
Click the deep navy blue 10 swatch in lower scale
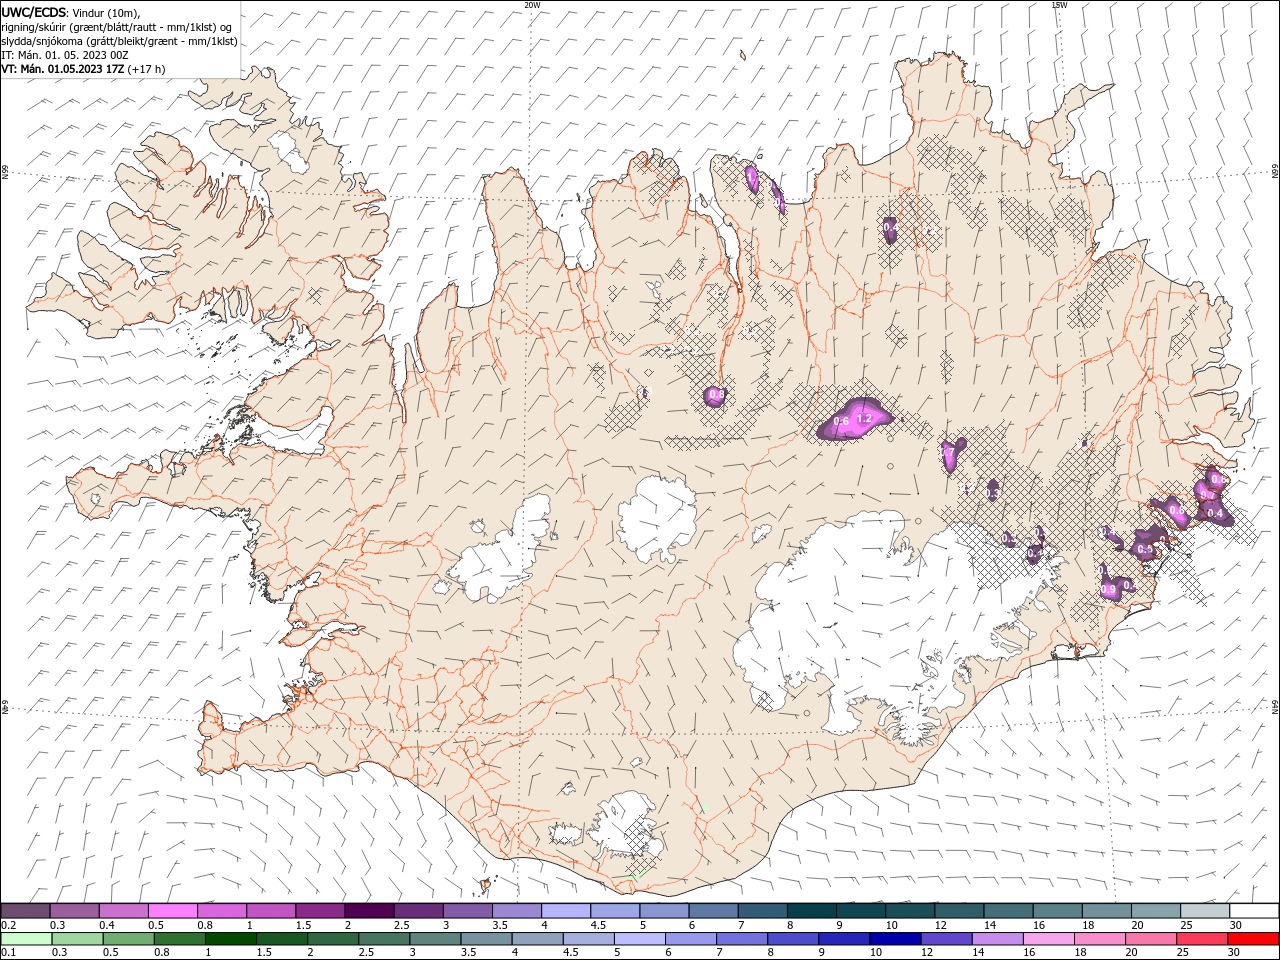click(x=895, y=939)
